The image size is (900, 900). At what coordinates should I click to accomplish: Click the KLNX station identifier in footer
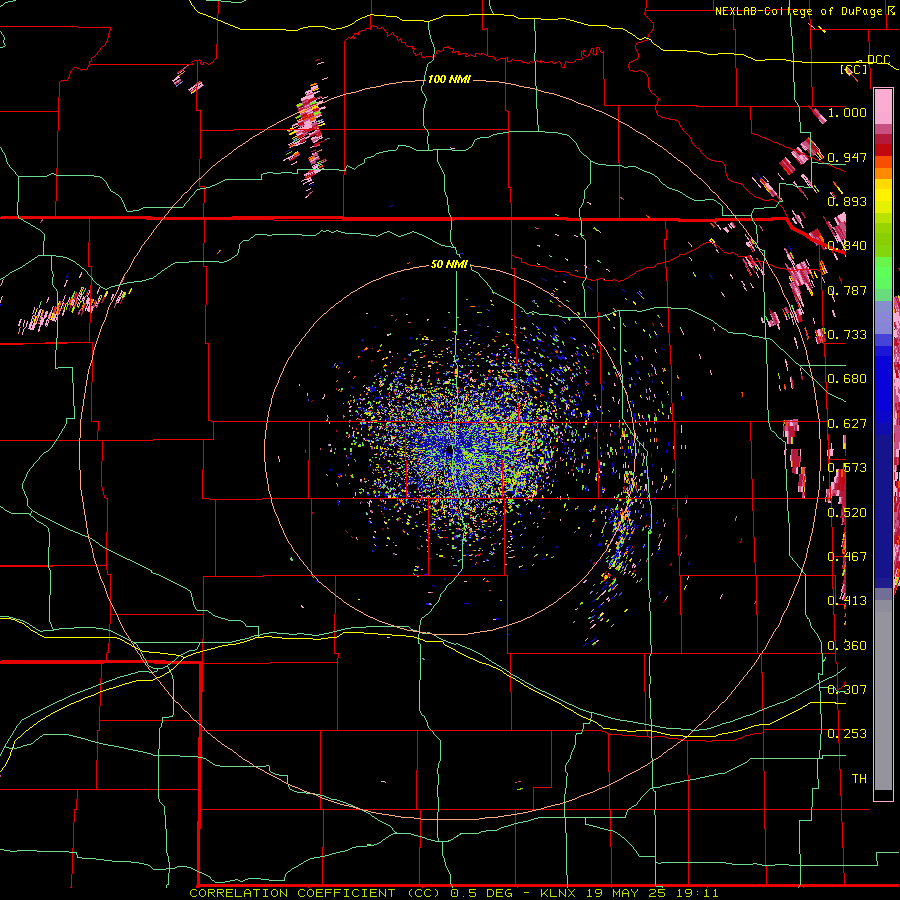click(x=559, y=893)
